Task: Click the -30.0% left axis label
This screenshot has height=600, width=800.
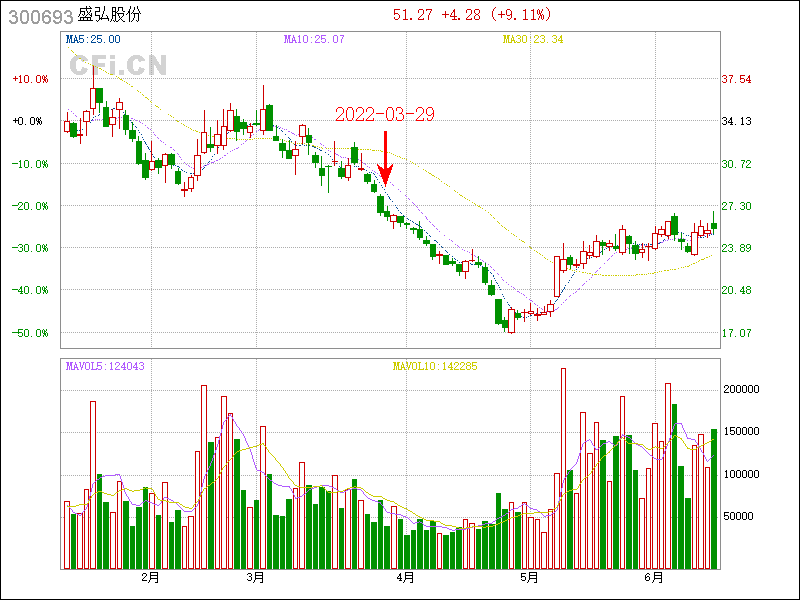Action: 31,248
